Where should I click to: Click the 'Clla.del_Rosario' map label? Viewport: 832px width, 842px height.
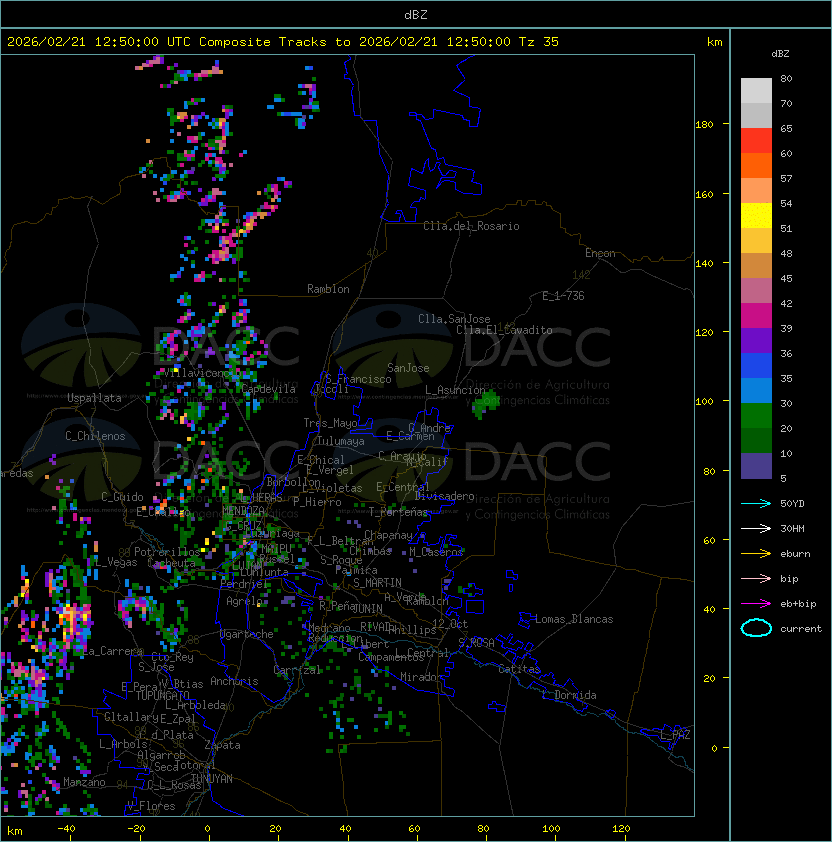471,226
